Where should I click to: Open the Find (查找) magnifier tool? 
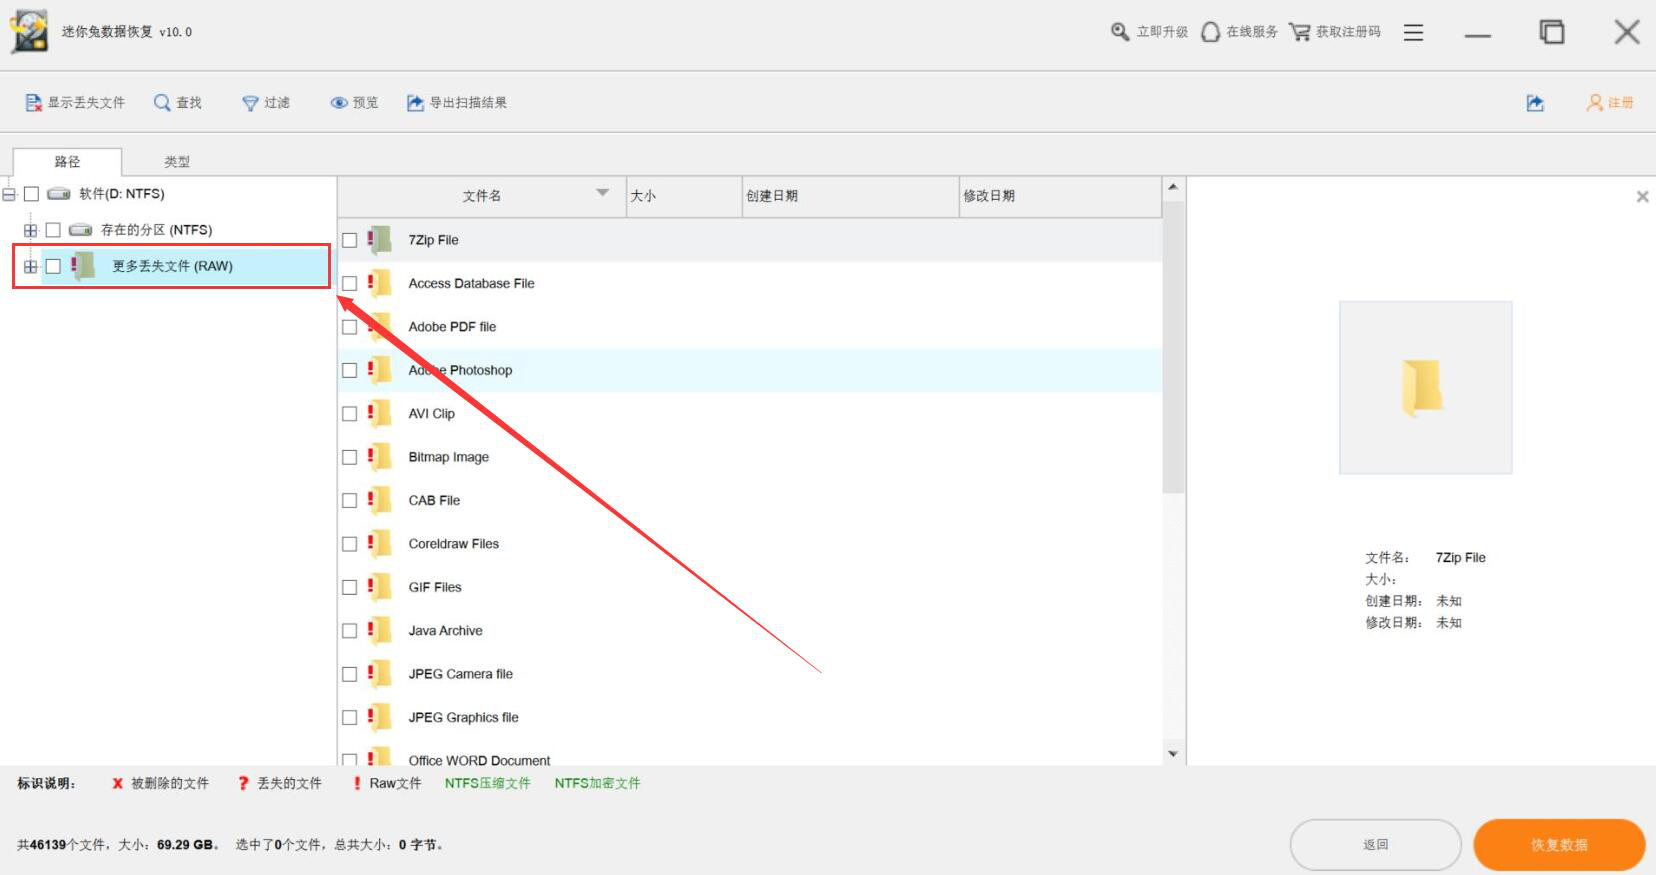(x=162, y=103)
